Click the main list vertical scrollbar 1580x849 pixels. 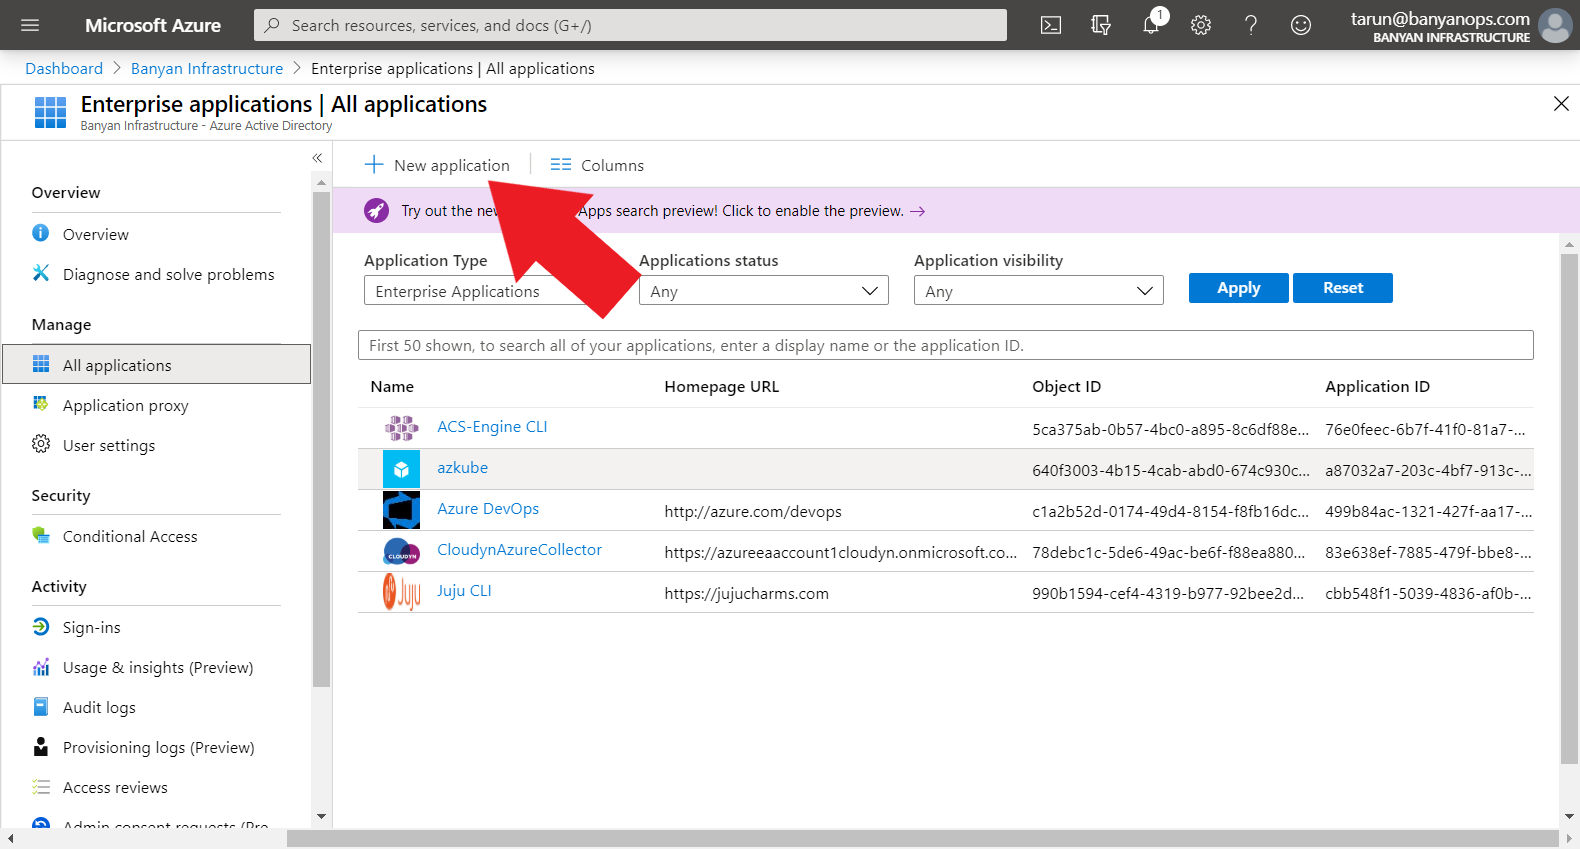click(x=1569, y=508)
